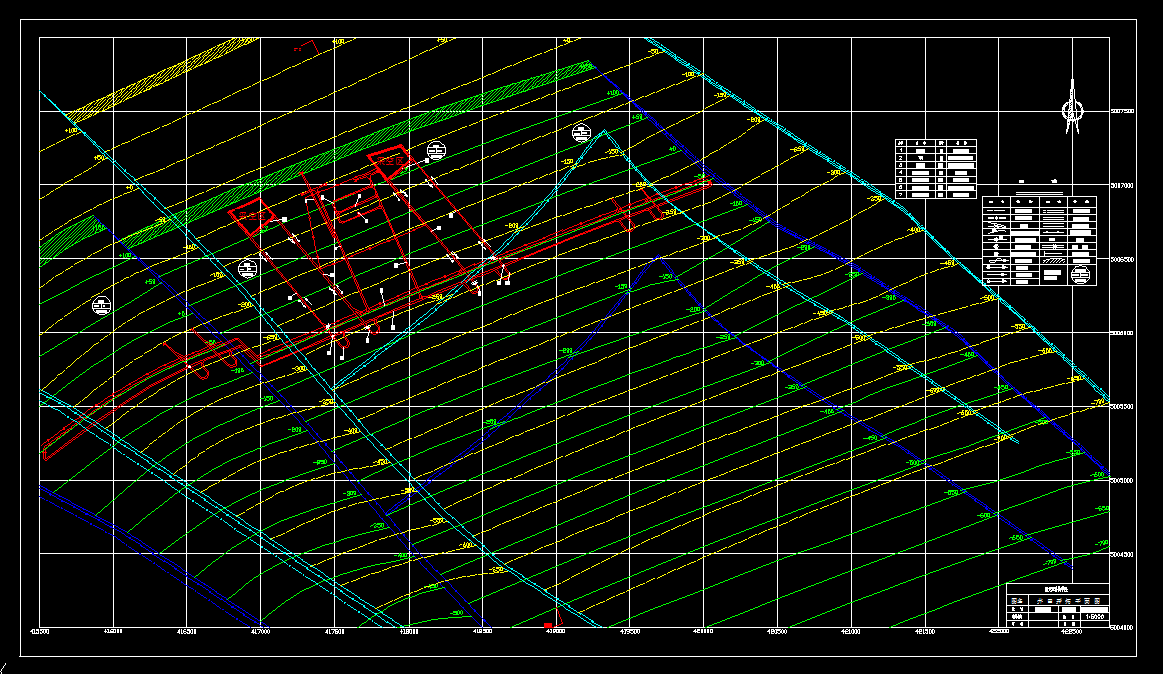The width and height of the screenshot is (1163, 674).
Task: Select the right red 采空区 goaf label
Action: point(392,161)
